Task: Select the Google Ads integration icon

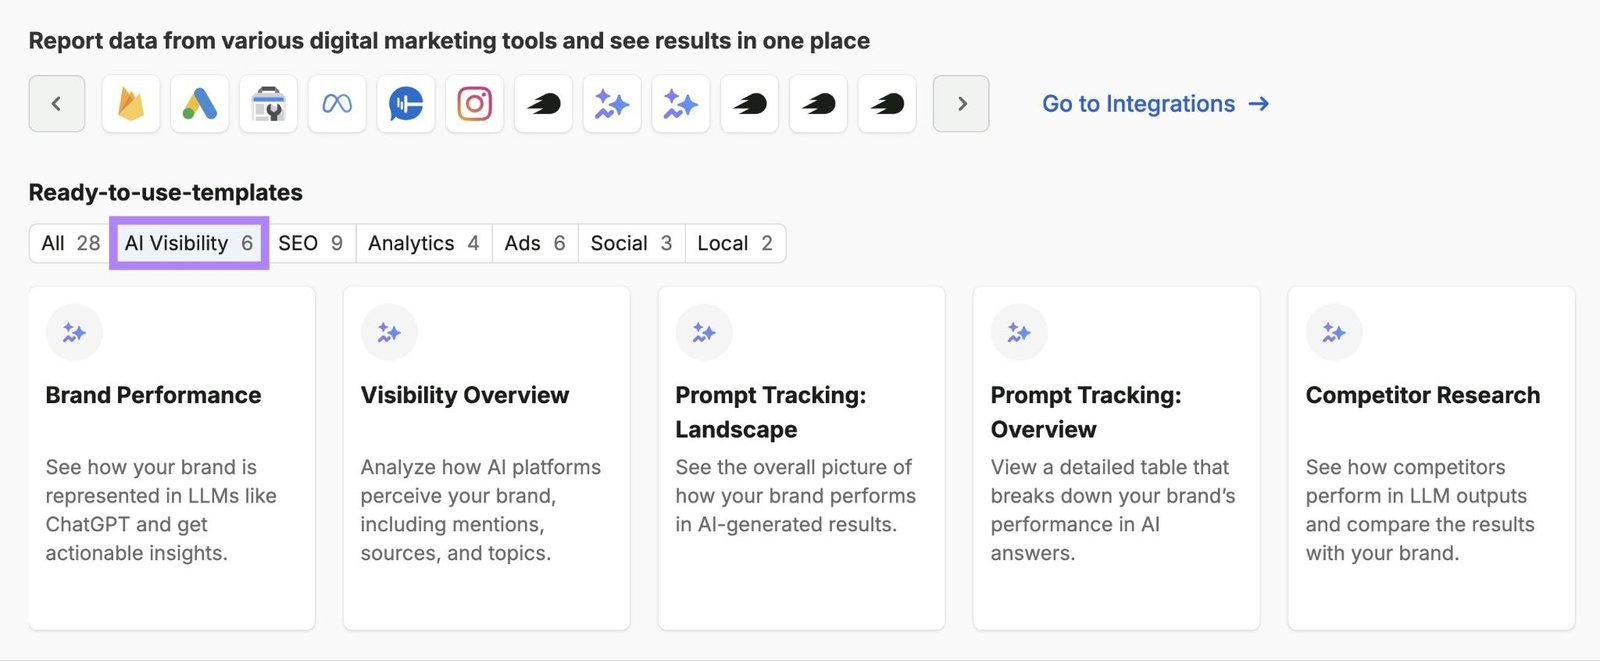Action: (199, 104)
